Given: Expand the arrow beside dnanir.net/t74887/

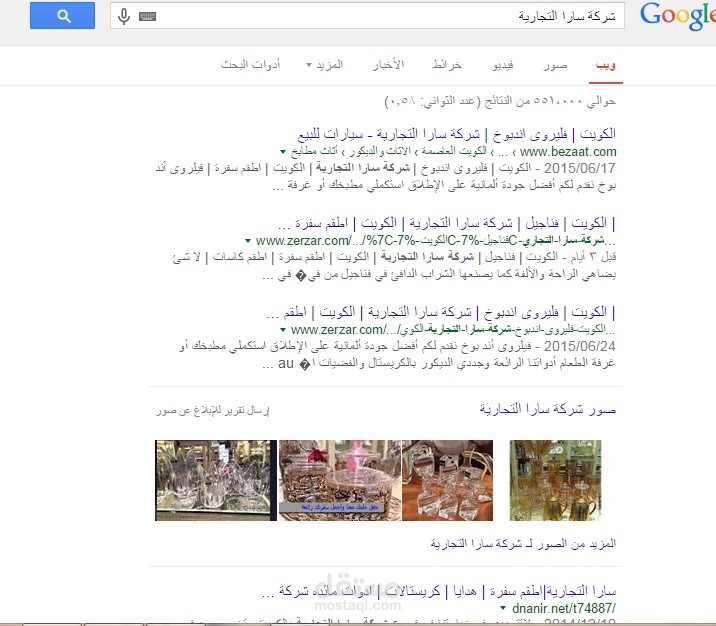Looking at the screenshot, I should point(503,608).
